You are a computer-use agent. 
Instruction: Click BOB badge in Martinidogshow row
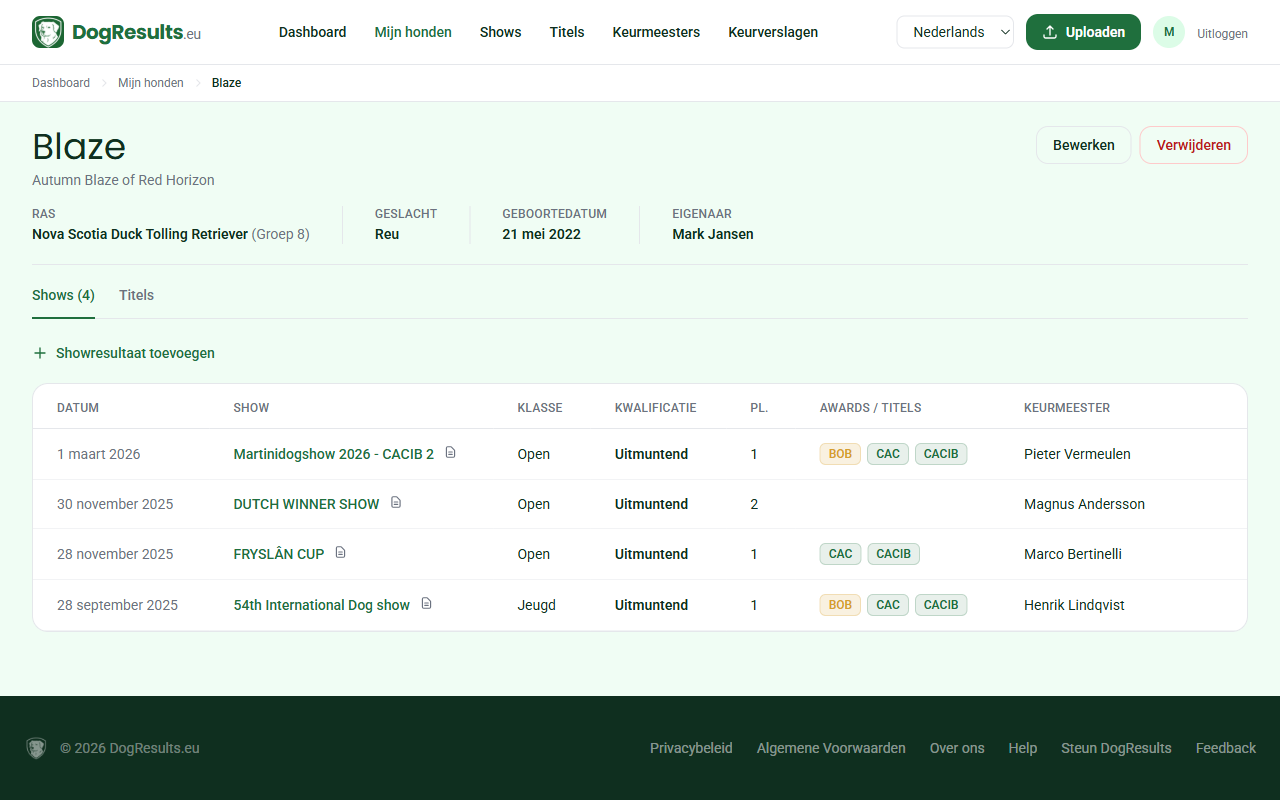[840, 454]
